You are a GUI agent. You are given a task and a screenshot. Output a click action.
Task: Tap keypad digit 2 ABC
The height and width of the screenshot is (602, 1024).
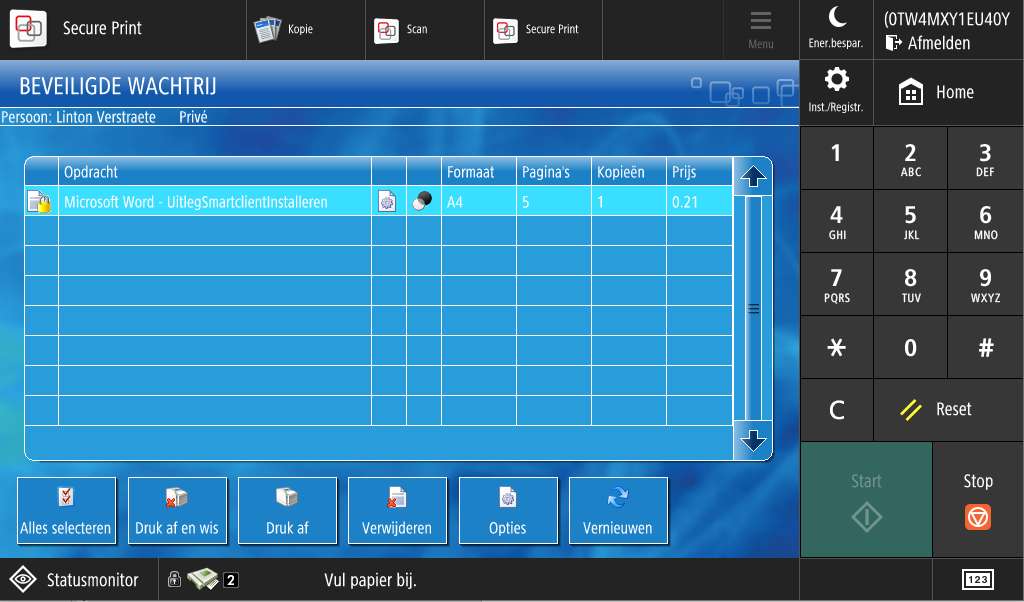910,158
